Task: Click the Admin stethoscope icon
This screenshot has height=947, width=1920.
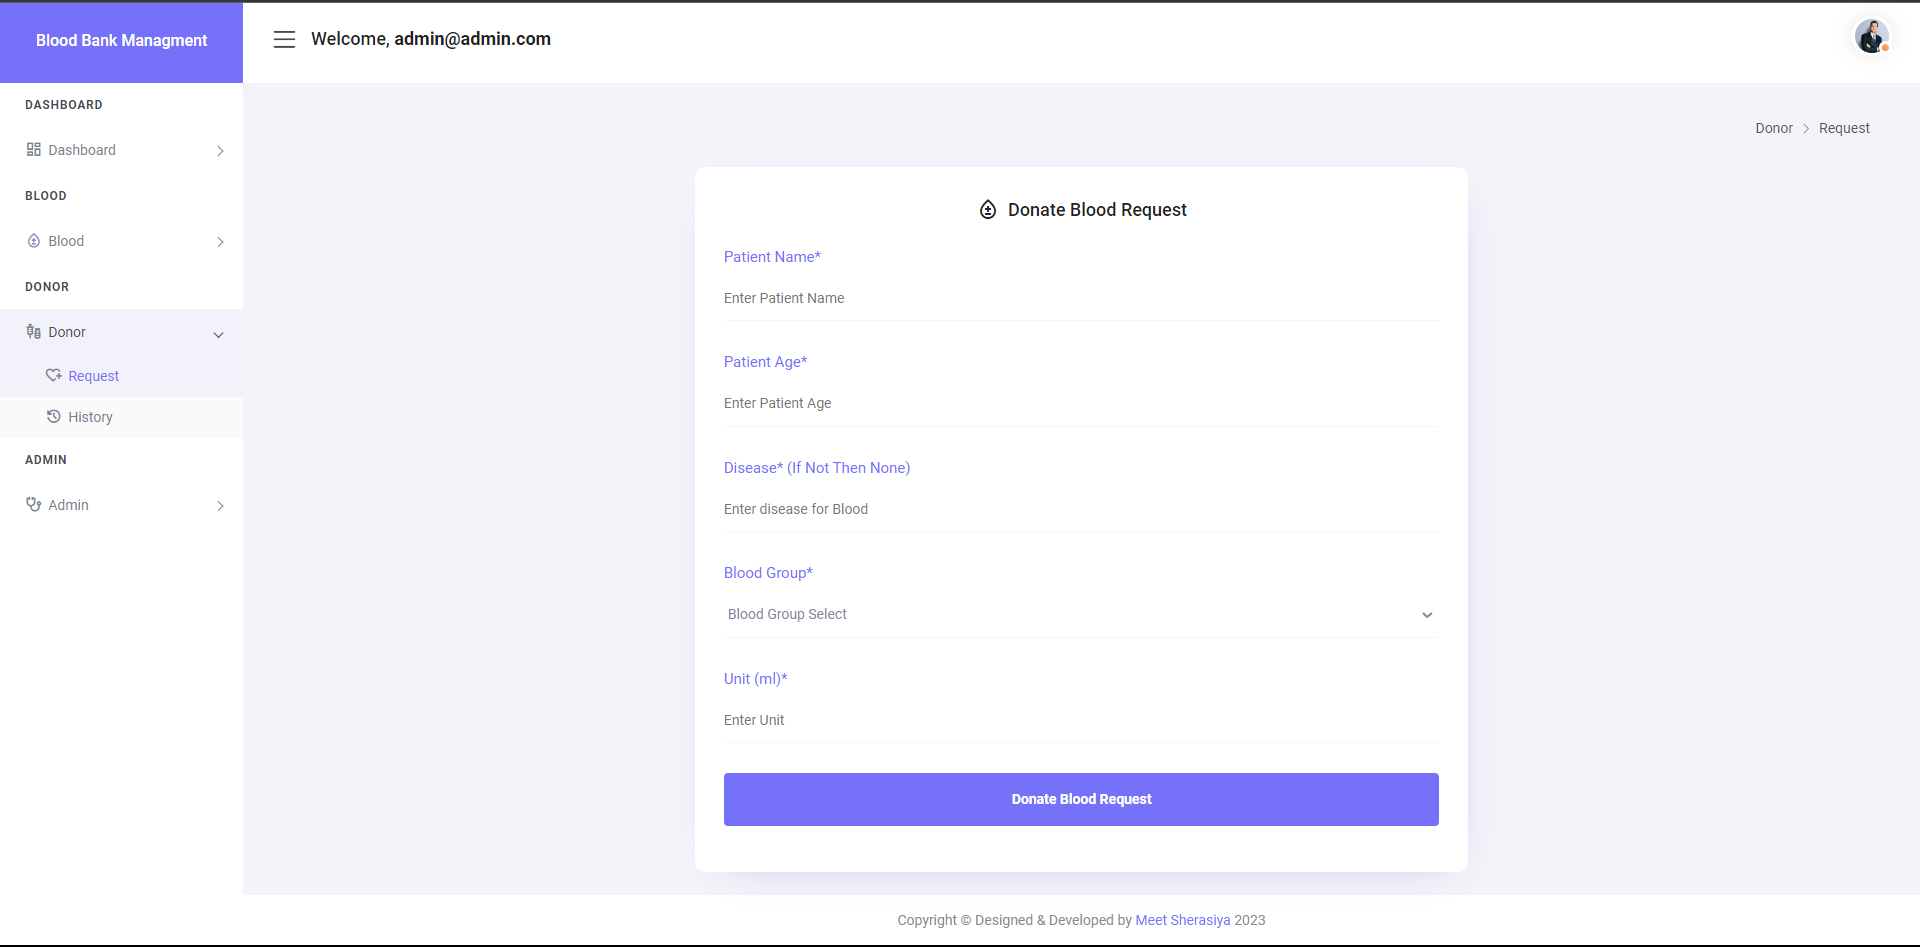Action: (x=34, y=505)
